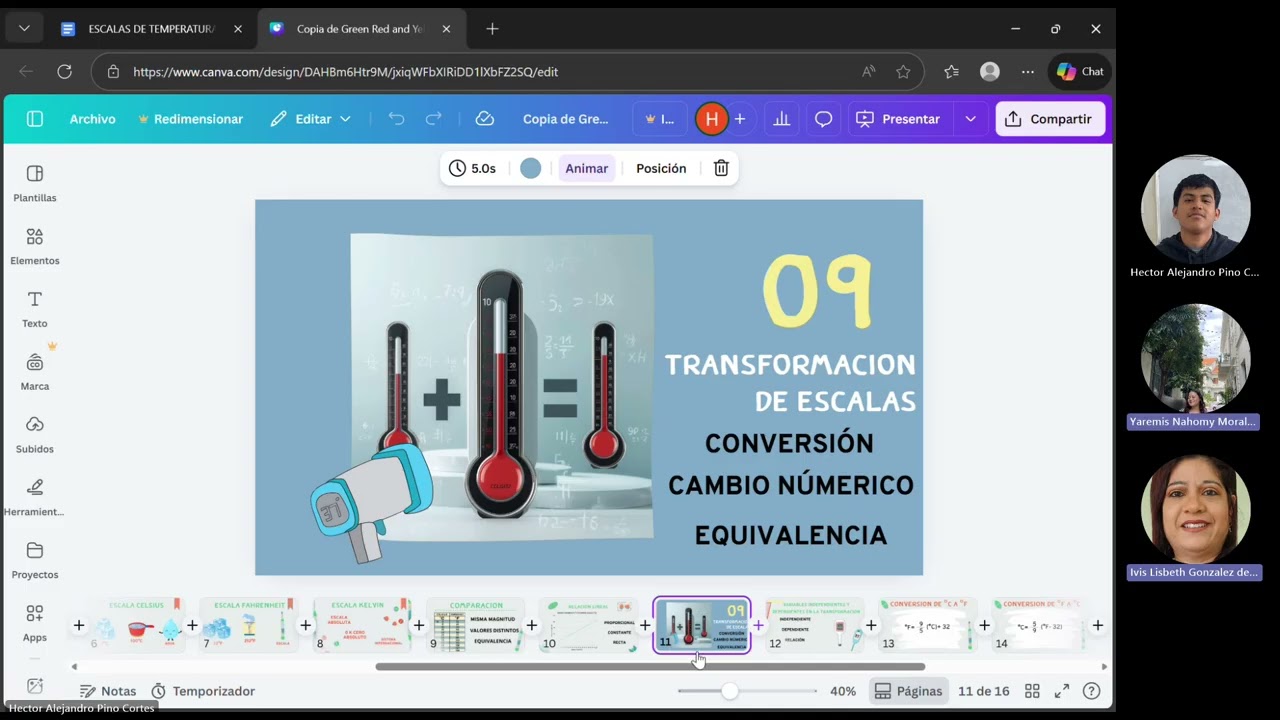The height and width of the screenshot is (720, 1280).
Task: Add page to favorites star icon
Action: (903, 72)
